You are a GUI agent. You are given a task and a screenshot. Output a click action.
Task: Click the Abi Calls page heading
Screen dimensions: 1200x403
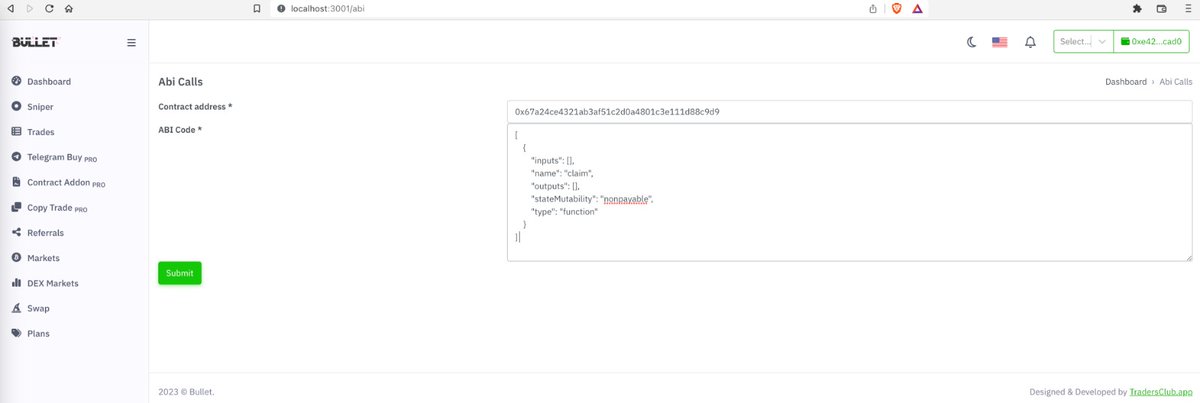click(181, 82)
